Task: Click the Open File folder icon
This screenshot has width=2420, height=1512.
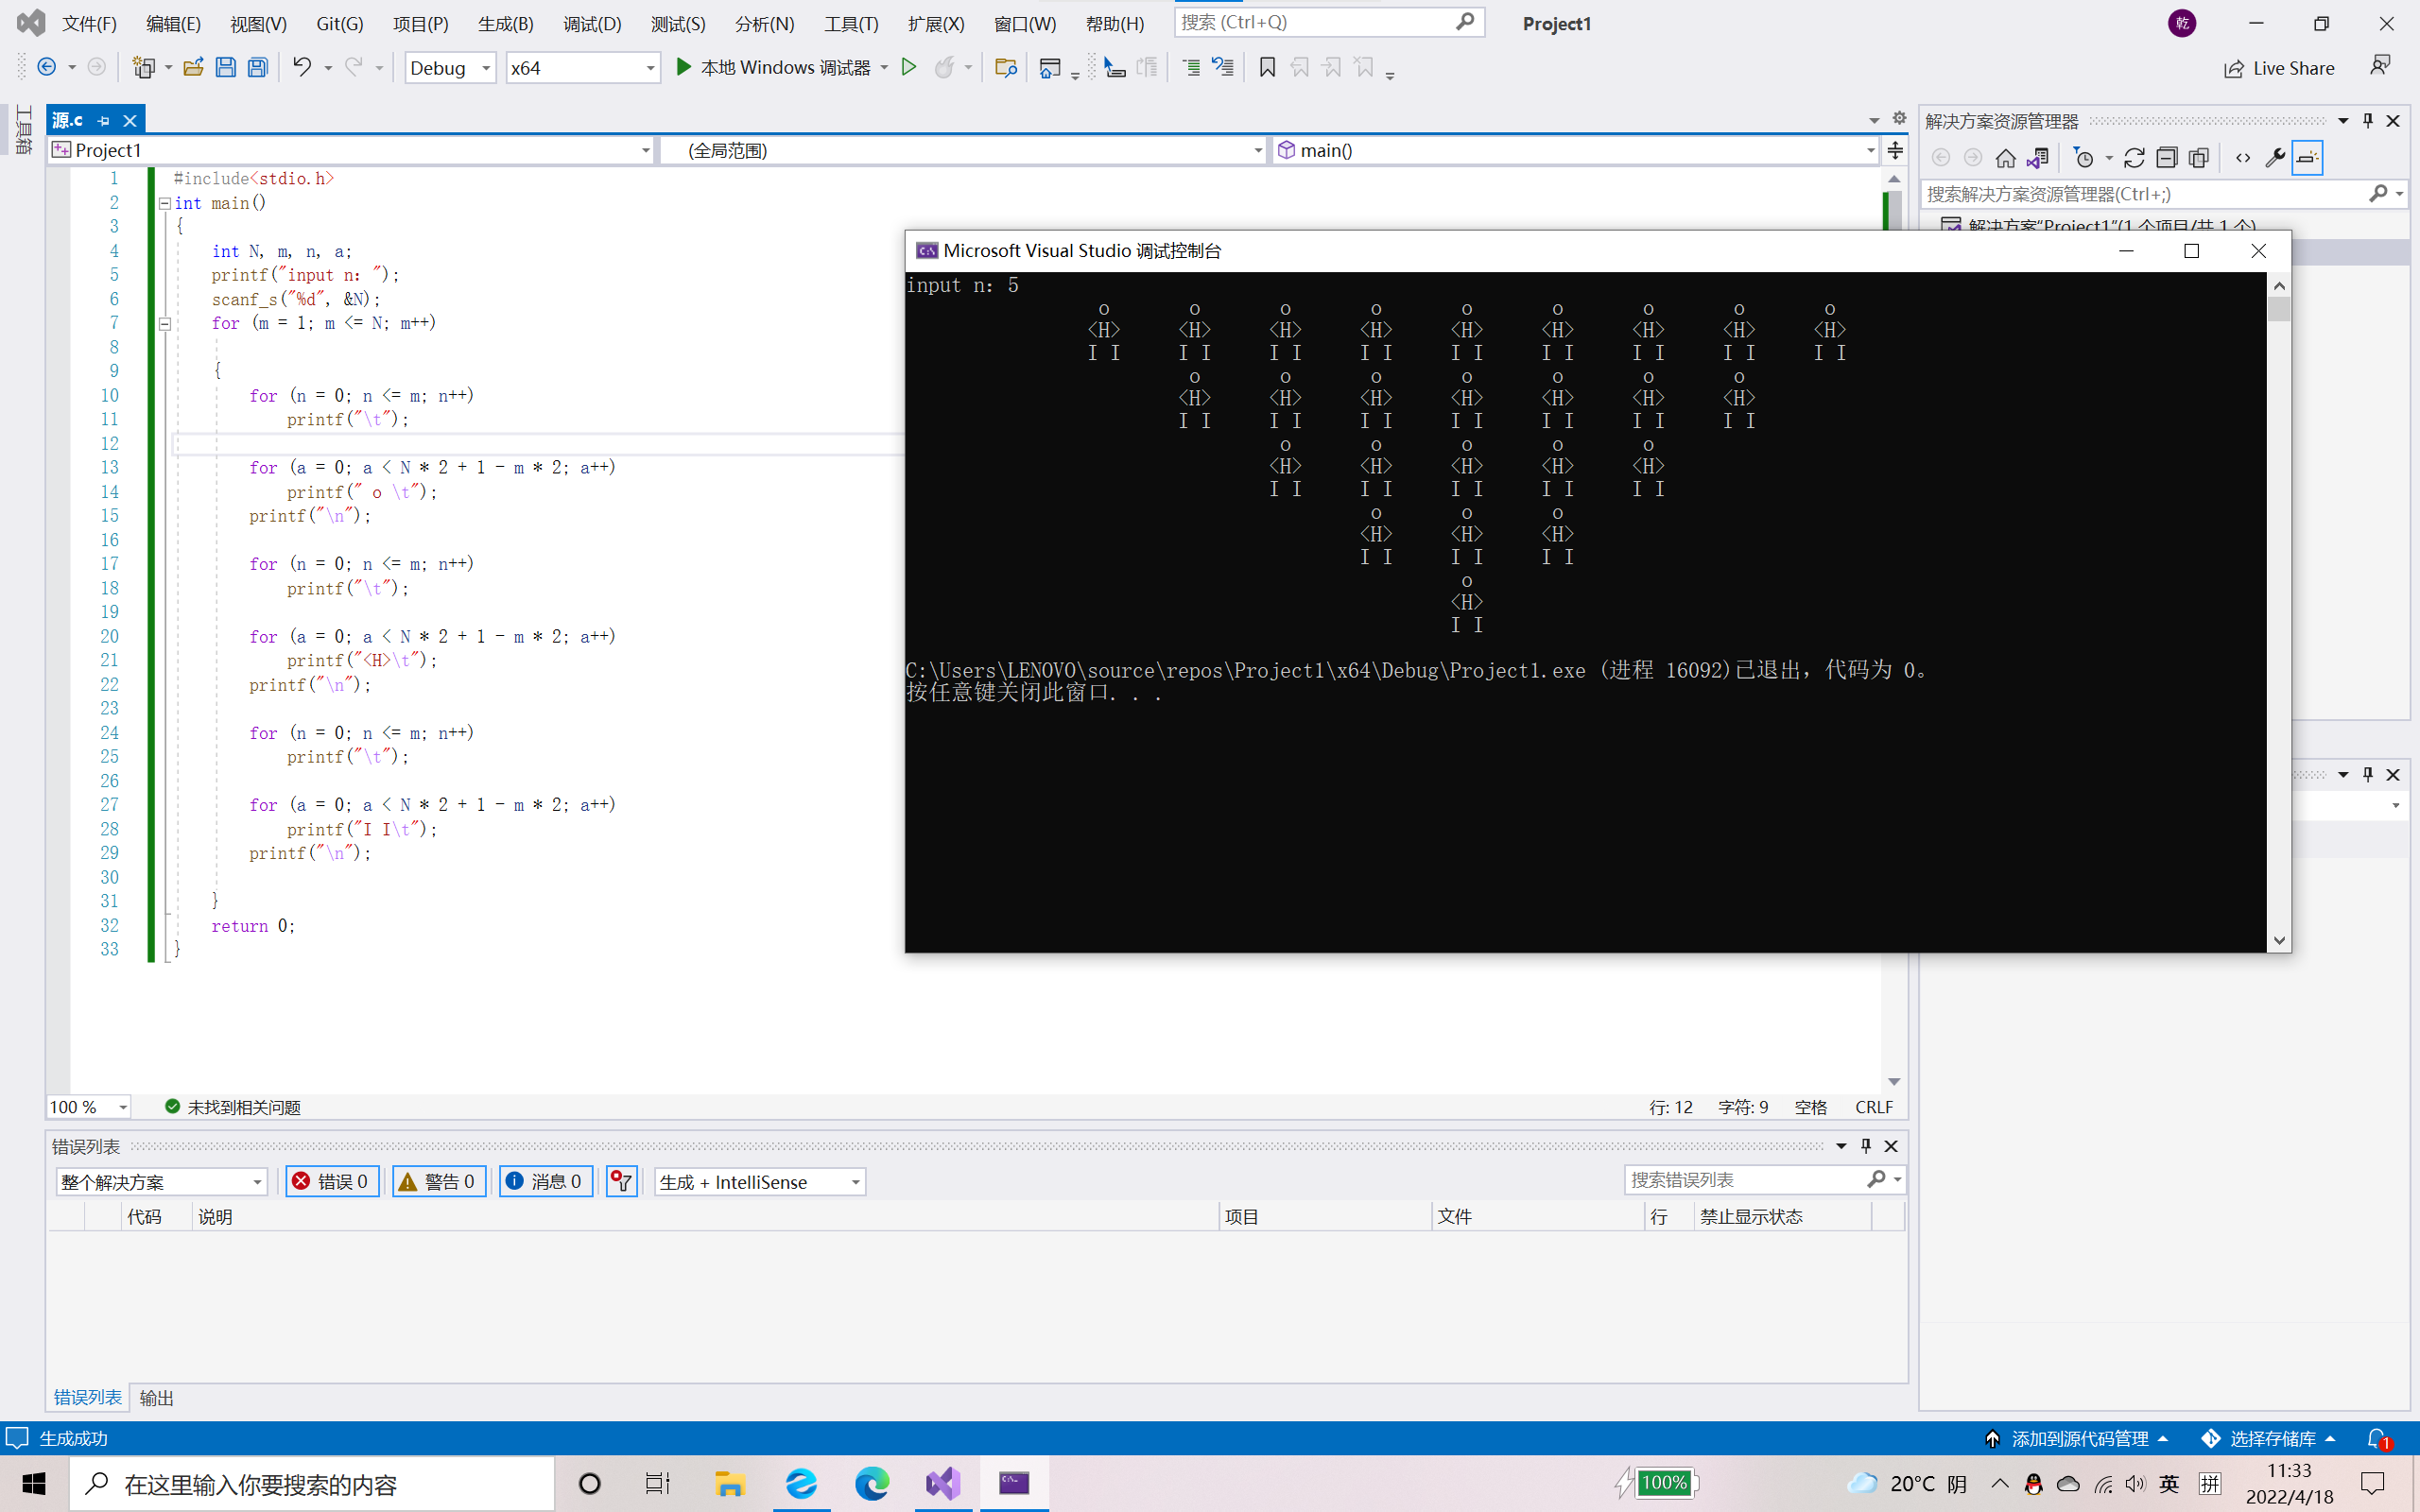Action: pyautogui.click(x=193, y=67)
